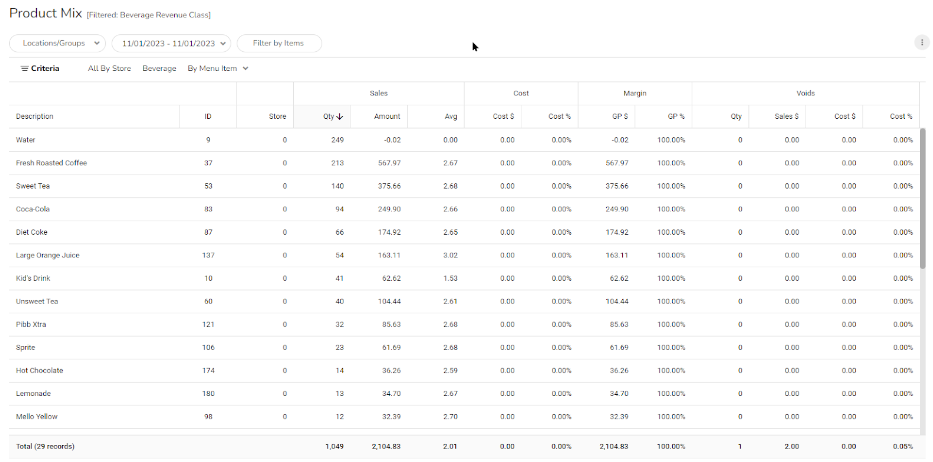Open the vertical three-dot options menu
933x462 pixels.
click(920, 42)
